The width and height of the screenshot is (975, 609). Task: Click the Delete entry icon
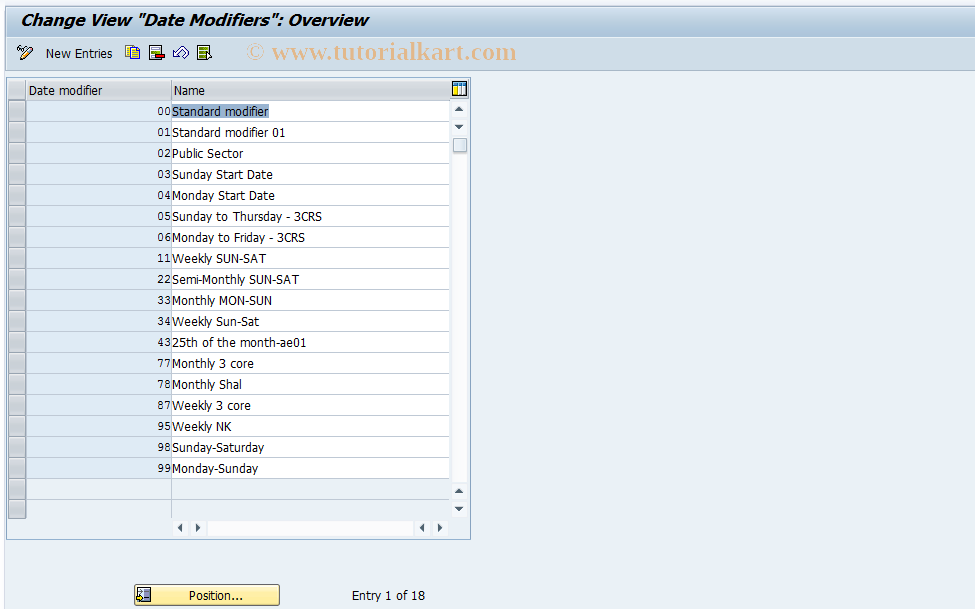157,53
